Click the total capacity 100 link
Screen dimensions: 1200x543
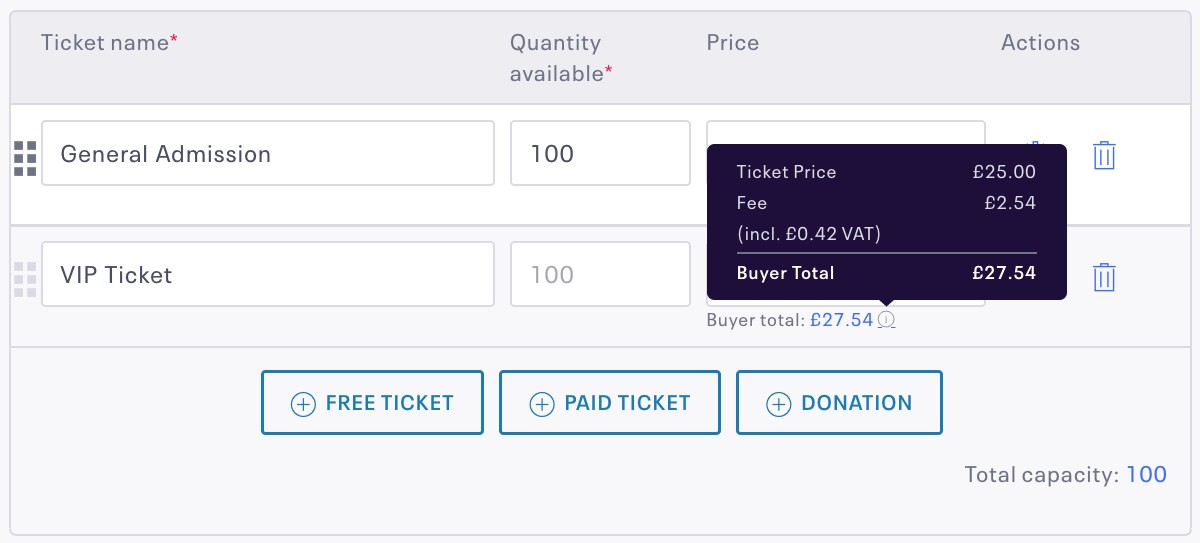click(1147, 474)
